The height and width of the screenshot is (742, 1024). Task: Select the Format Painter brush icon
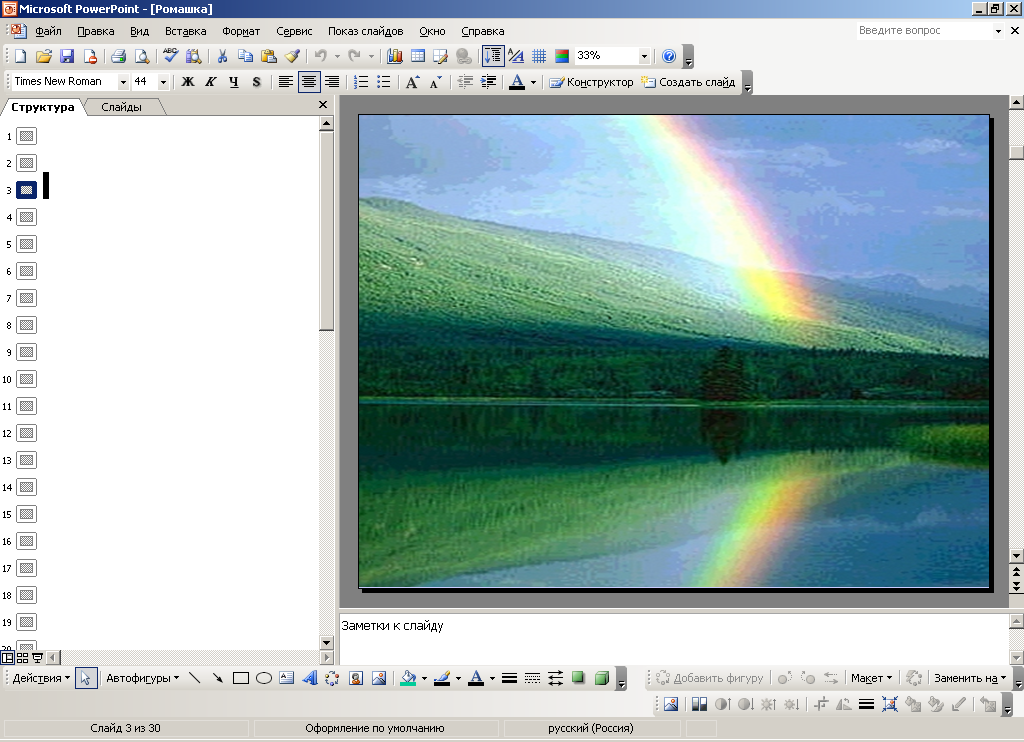tap(292, 56)
